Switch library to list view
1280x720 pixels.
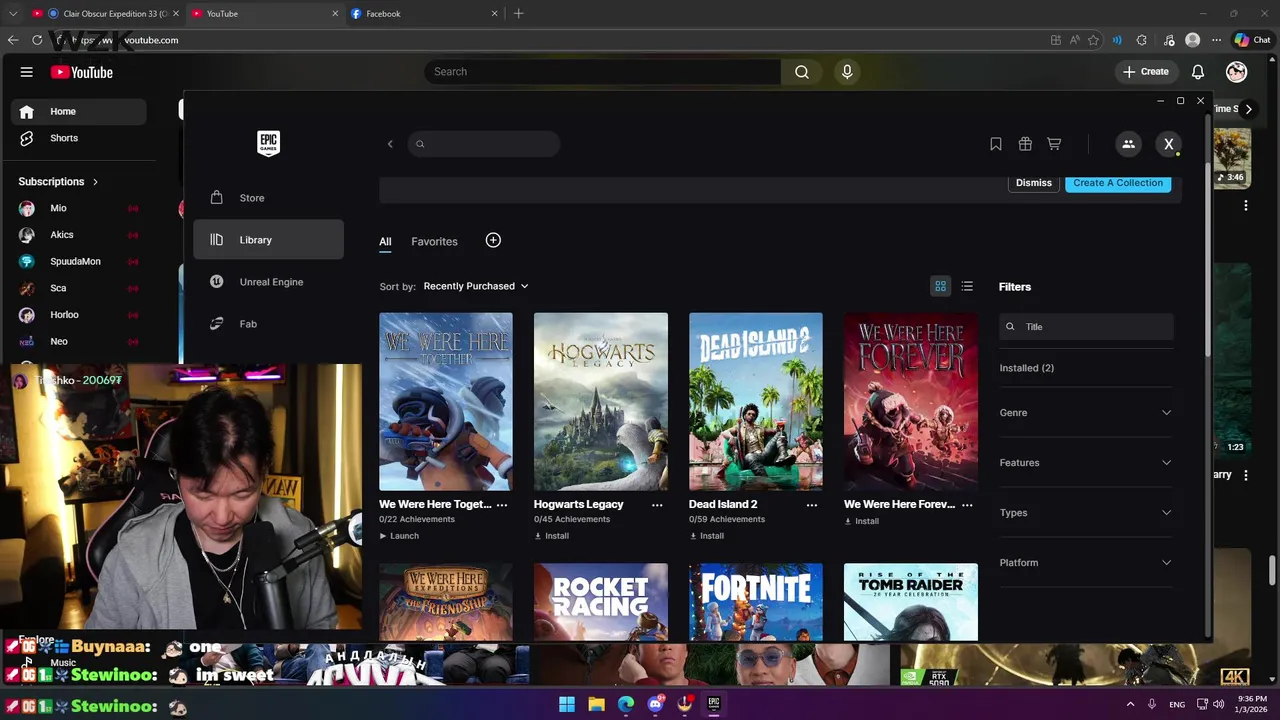(967, 287)
